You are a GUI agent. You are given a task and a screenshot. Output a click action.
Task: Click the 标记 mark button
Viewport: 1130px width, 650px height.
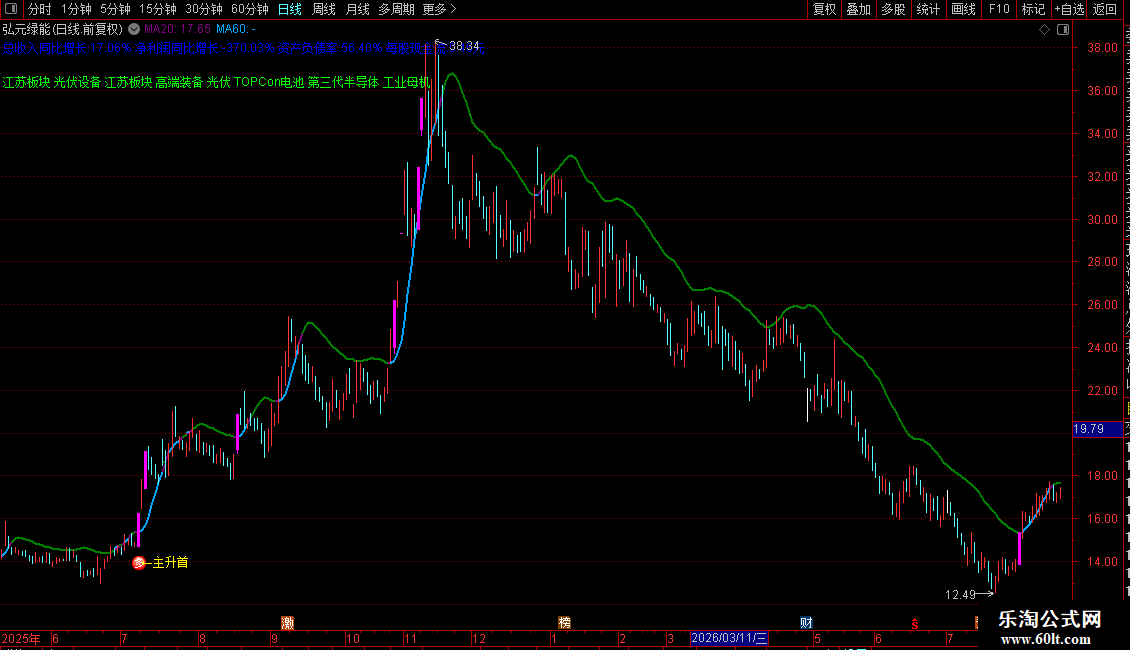1033,9
